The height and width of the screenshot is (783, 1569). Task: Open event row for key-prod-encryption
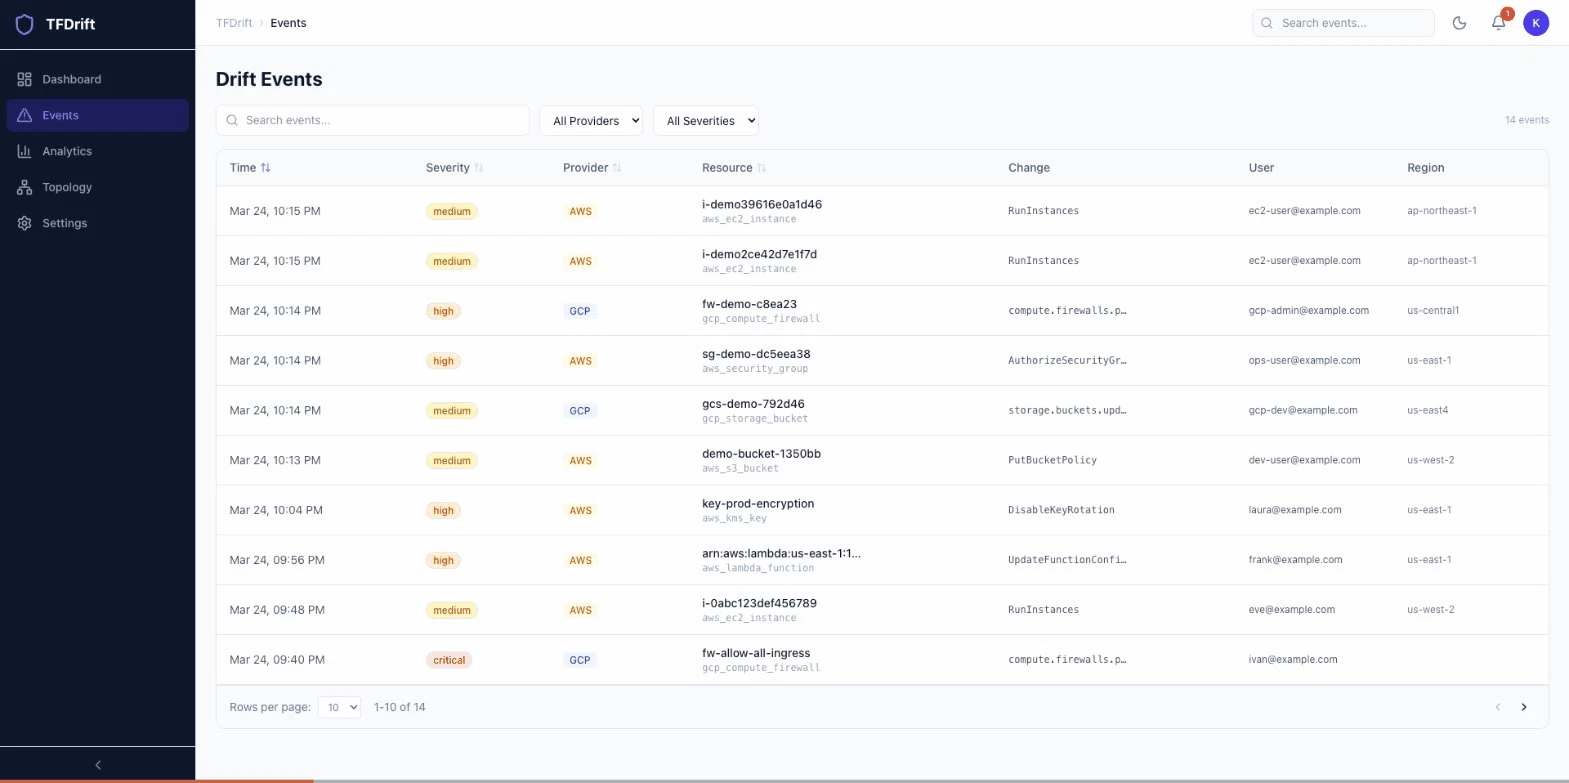tap(882, 510)
